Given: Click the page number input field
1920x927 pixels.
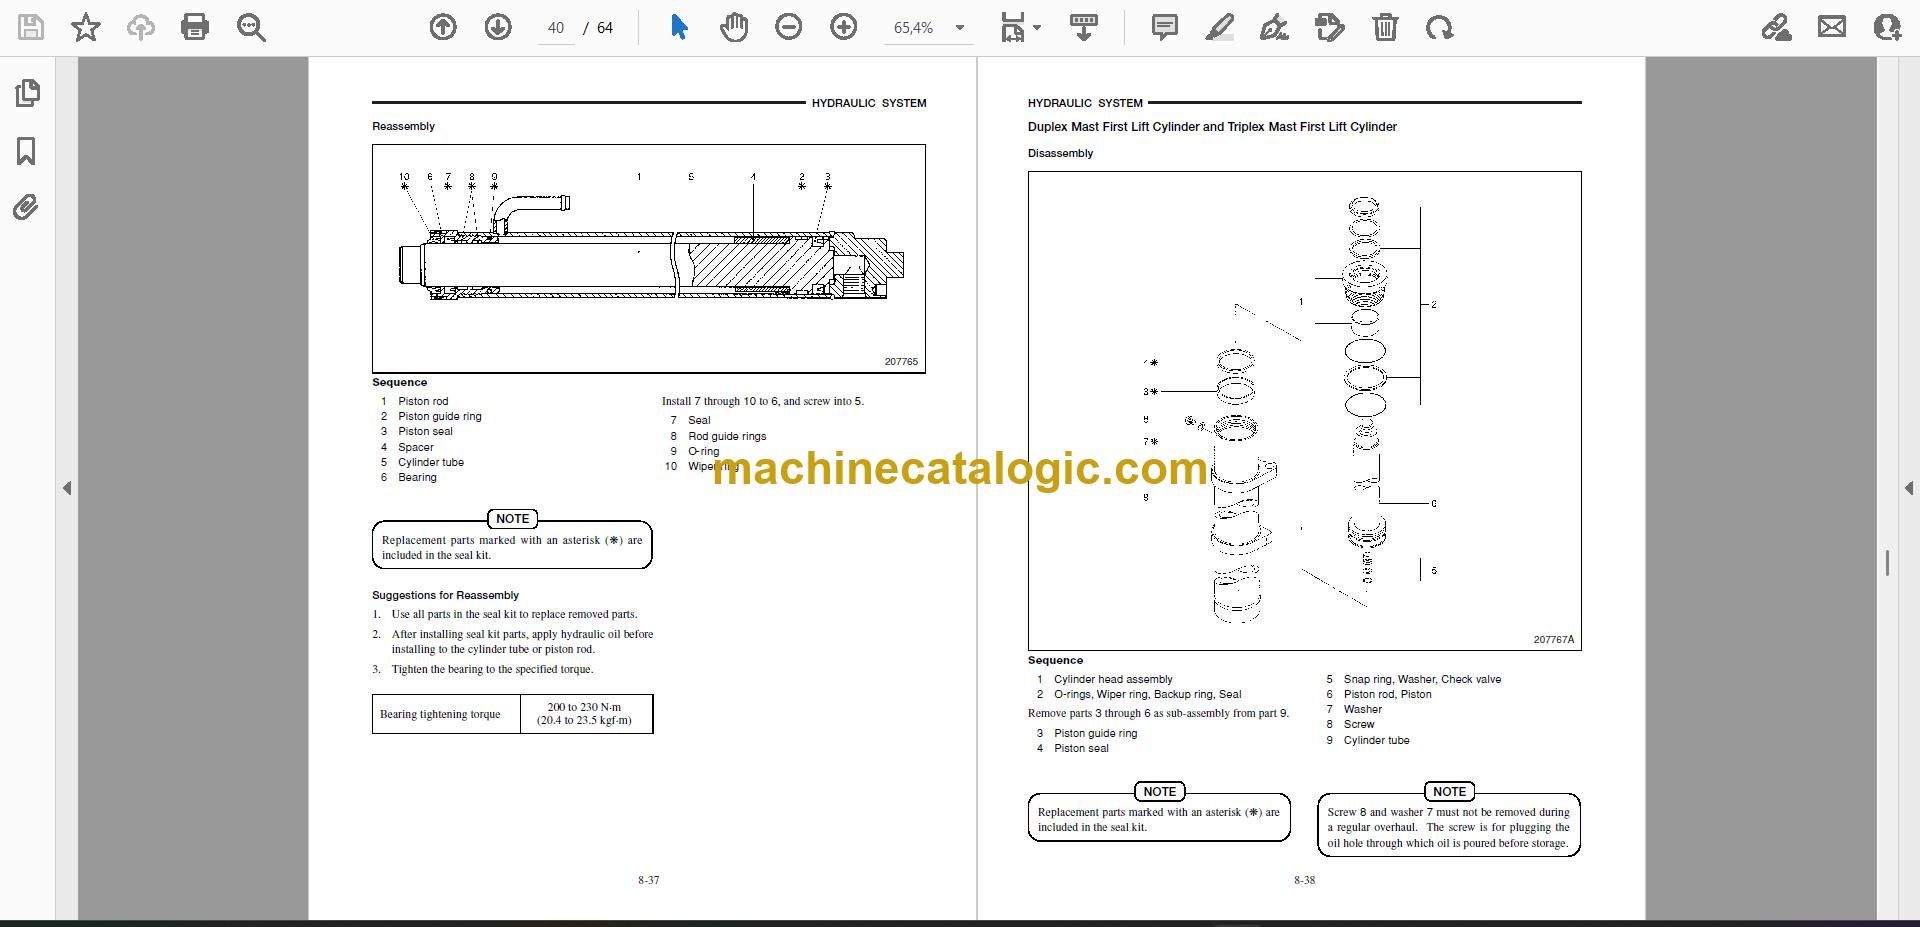Looking at the screenshot, I should tap(556, 28).
